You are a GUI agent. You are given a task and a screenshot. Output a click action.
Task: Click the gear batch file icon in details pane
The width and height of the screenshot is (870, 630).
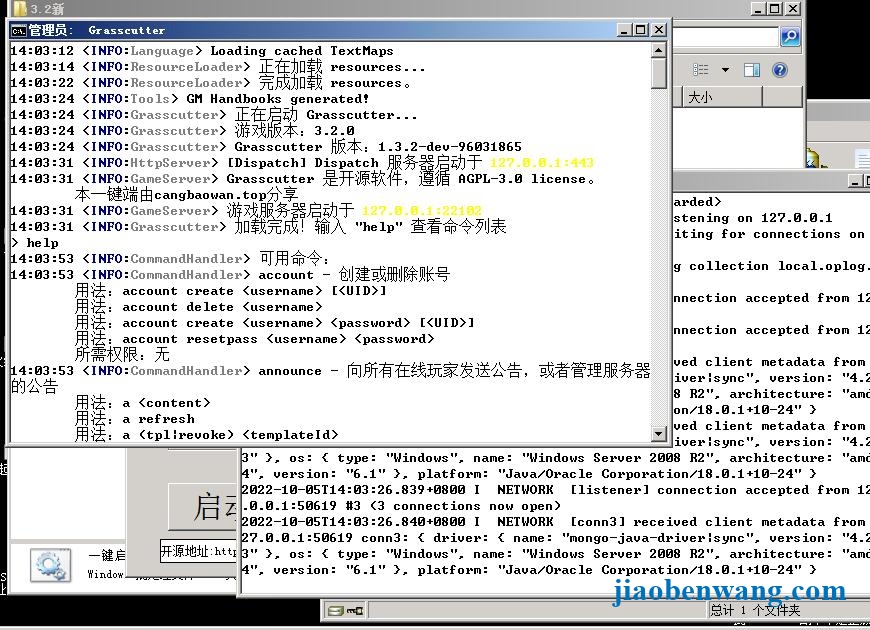coord(50,565)
